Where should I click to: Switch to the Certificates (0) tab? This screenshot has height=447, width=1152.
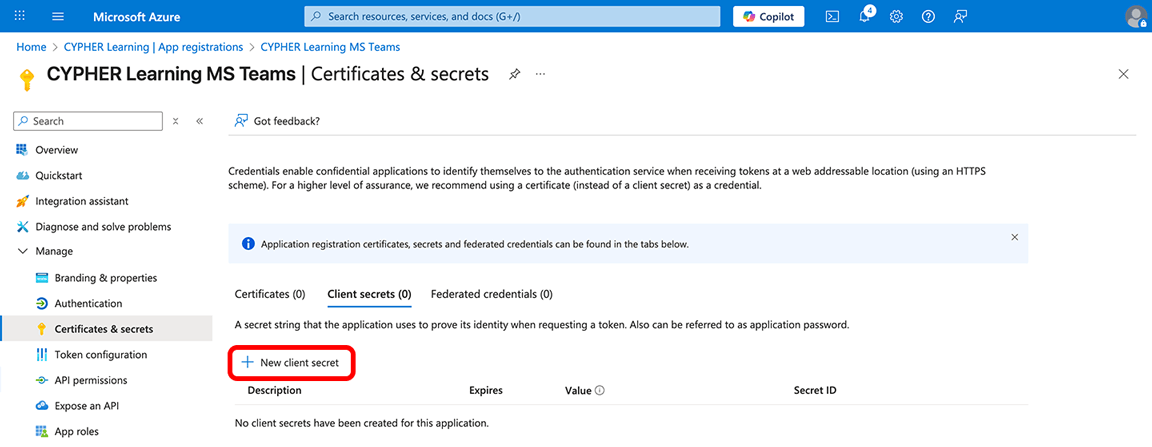270,294
